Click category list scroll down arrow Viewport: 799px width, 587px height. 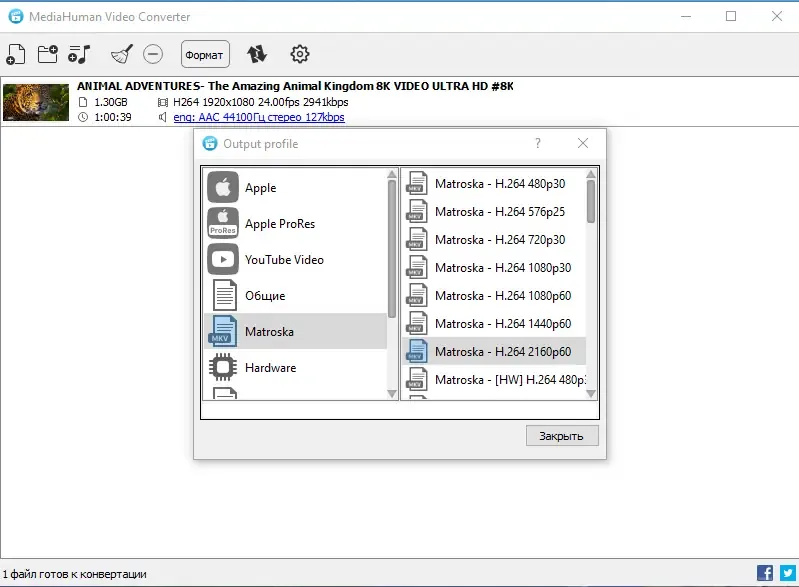(x=392, y=393)
